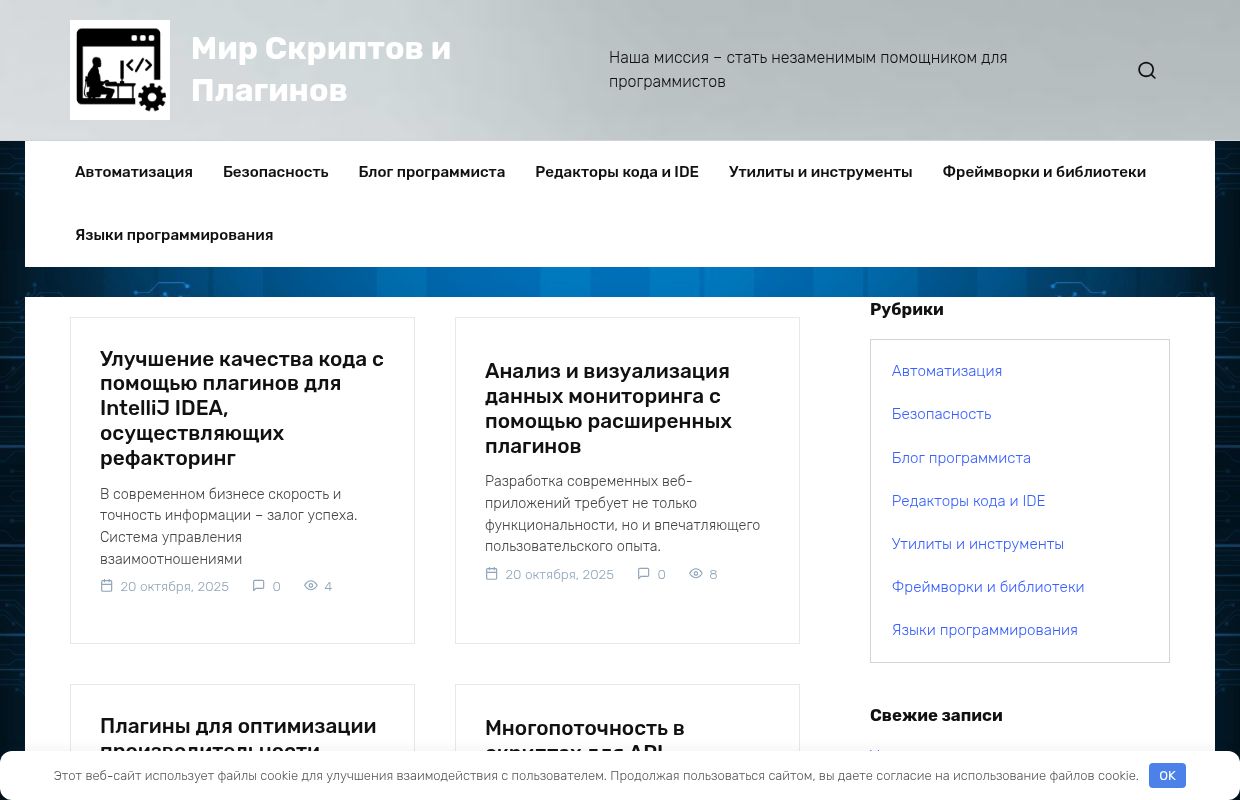Open Редакторы кода и IDE menu item

click(616, 172)
